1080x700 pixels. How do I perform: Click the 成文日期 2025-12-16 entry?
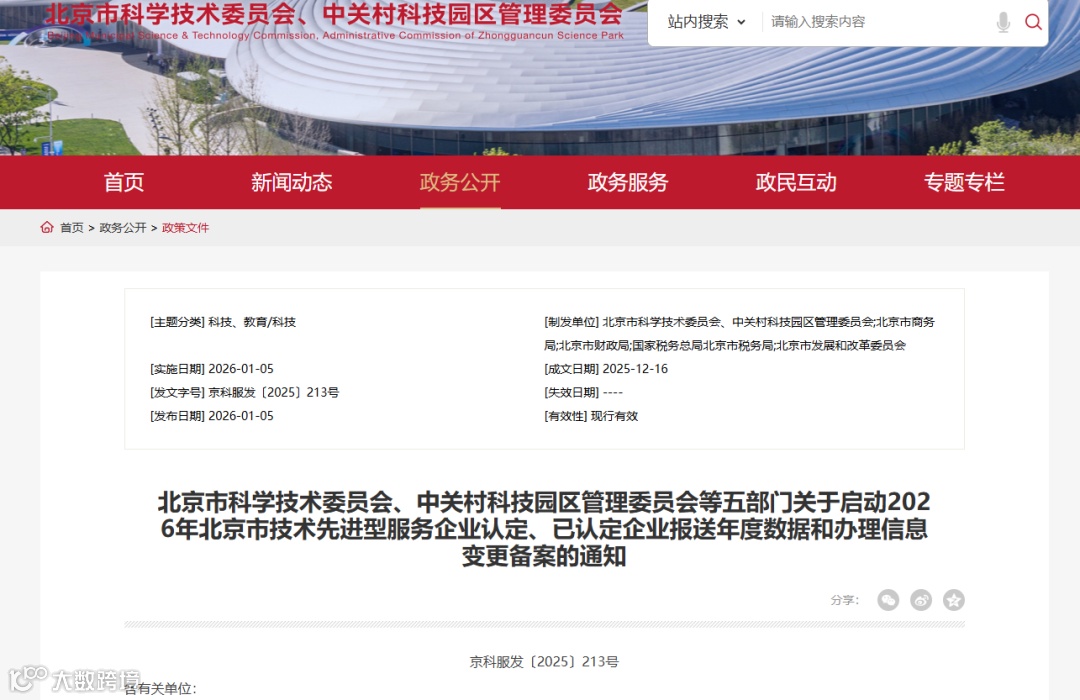pos(606,369)
